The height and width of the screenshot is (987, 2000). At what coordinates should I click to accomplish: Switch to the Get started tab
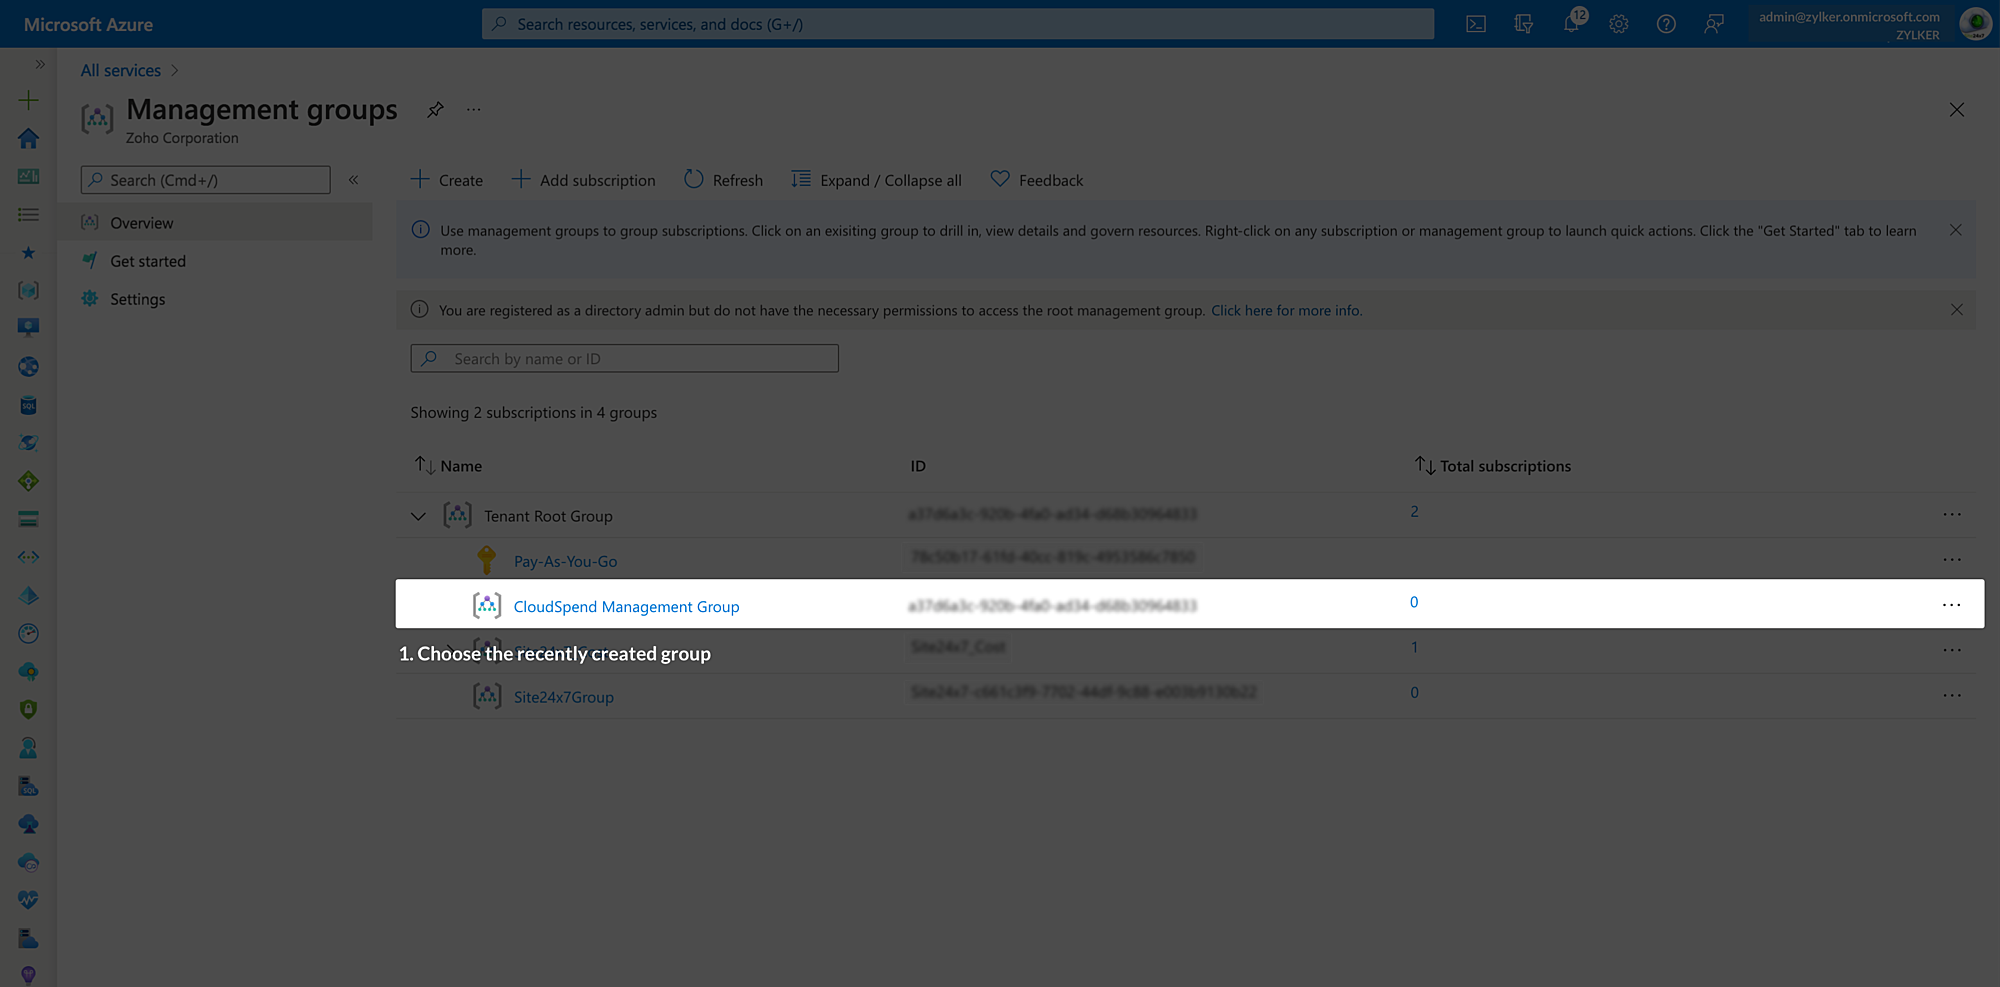(146, 261)
